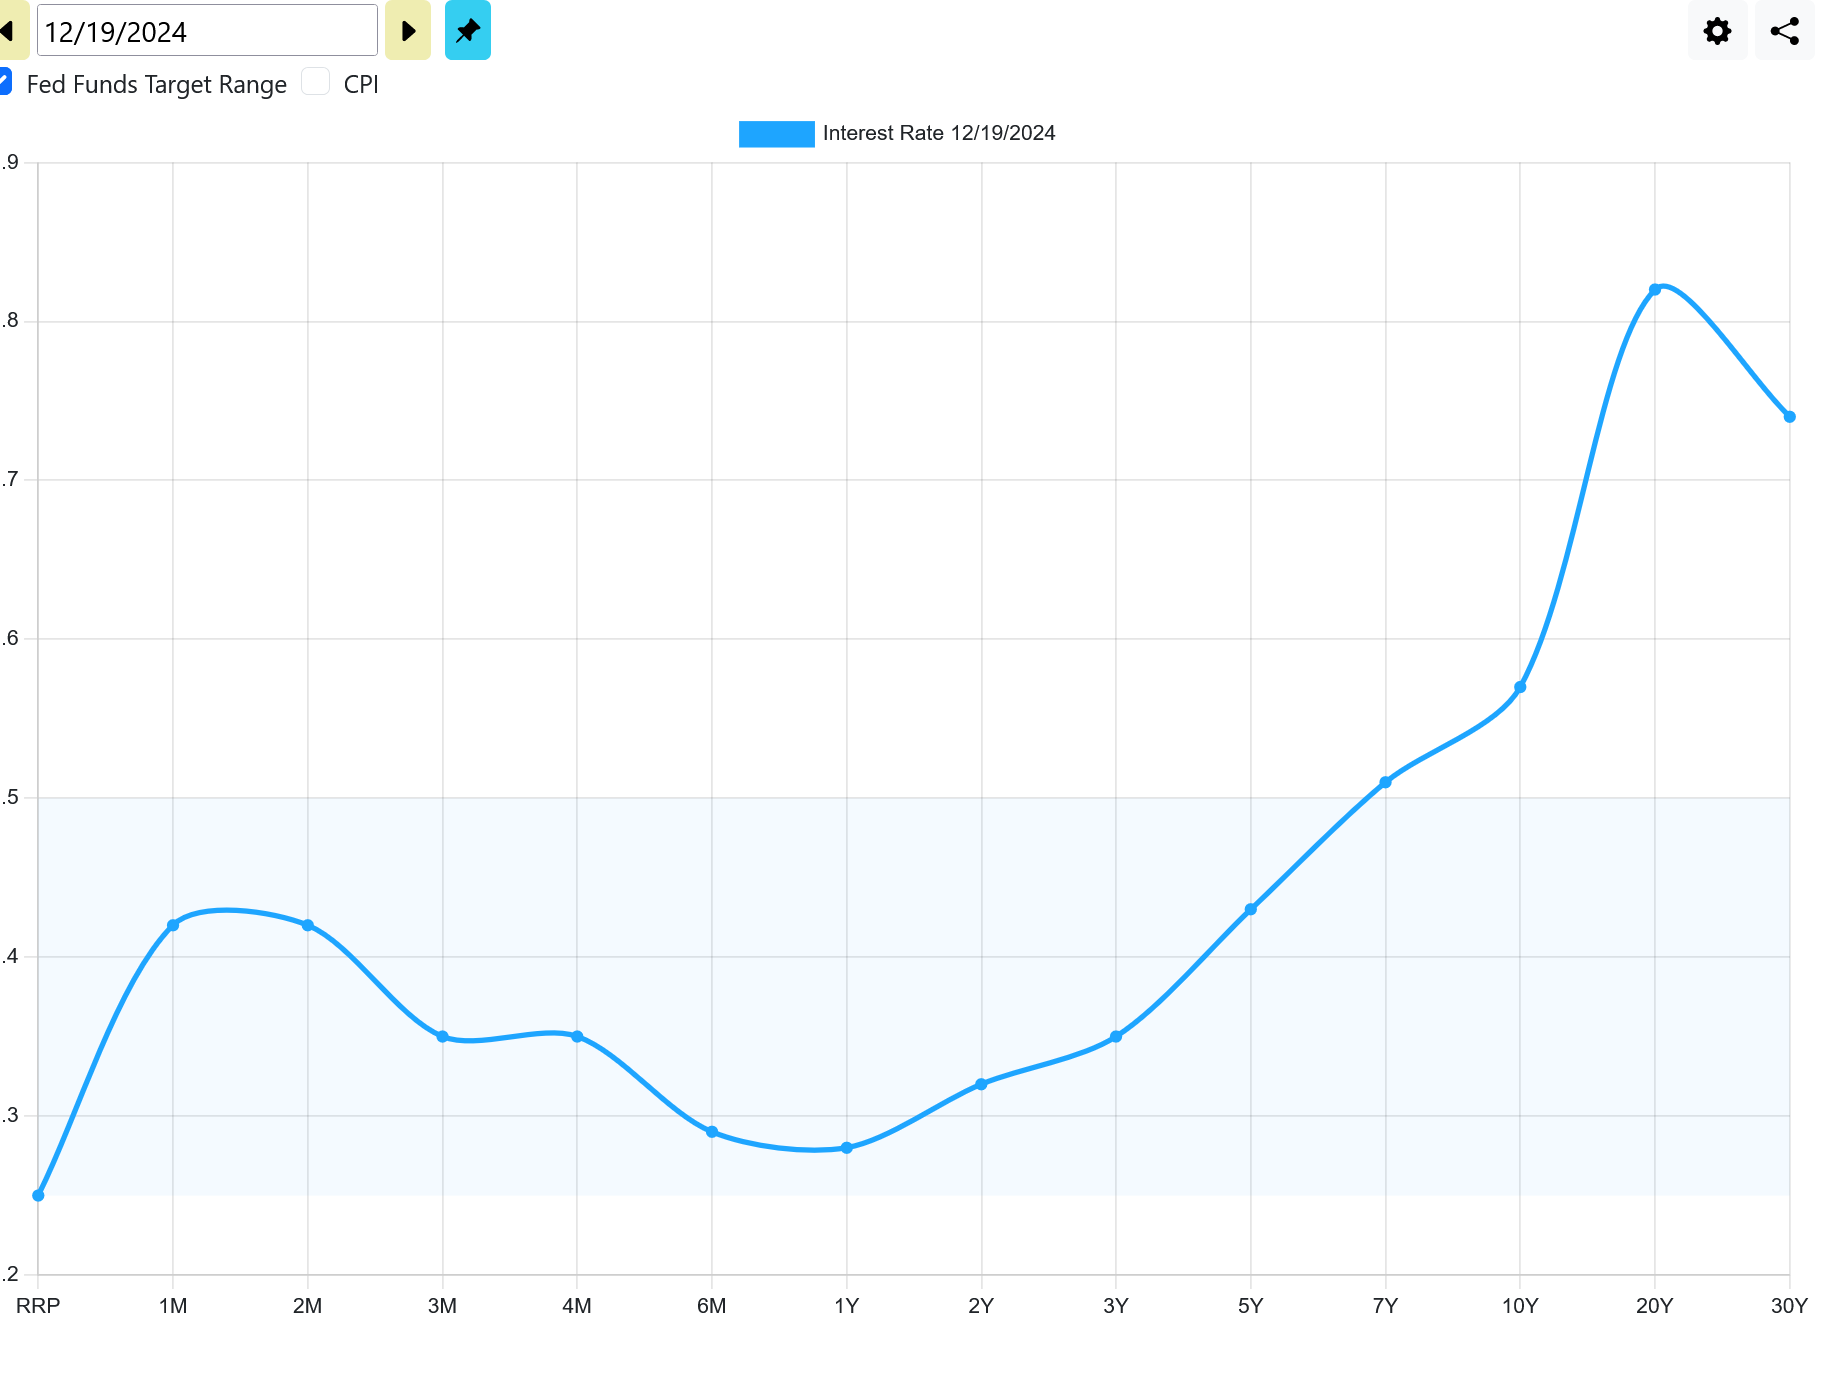Open chart settings gear
The width and height of the screenshot is (1837, 1388).
(1717, 31)
